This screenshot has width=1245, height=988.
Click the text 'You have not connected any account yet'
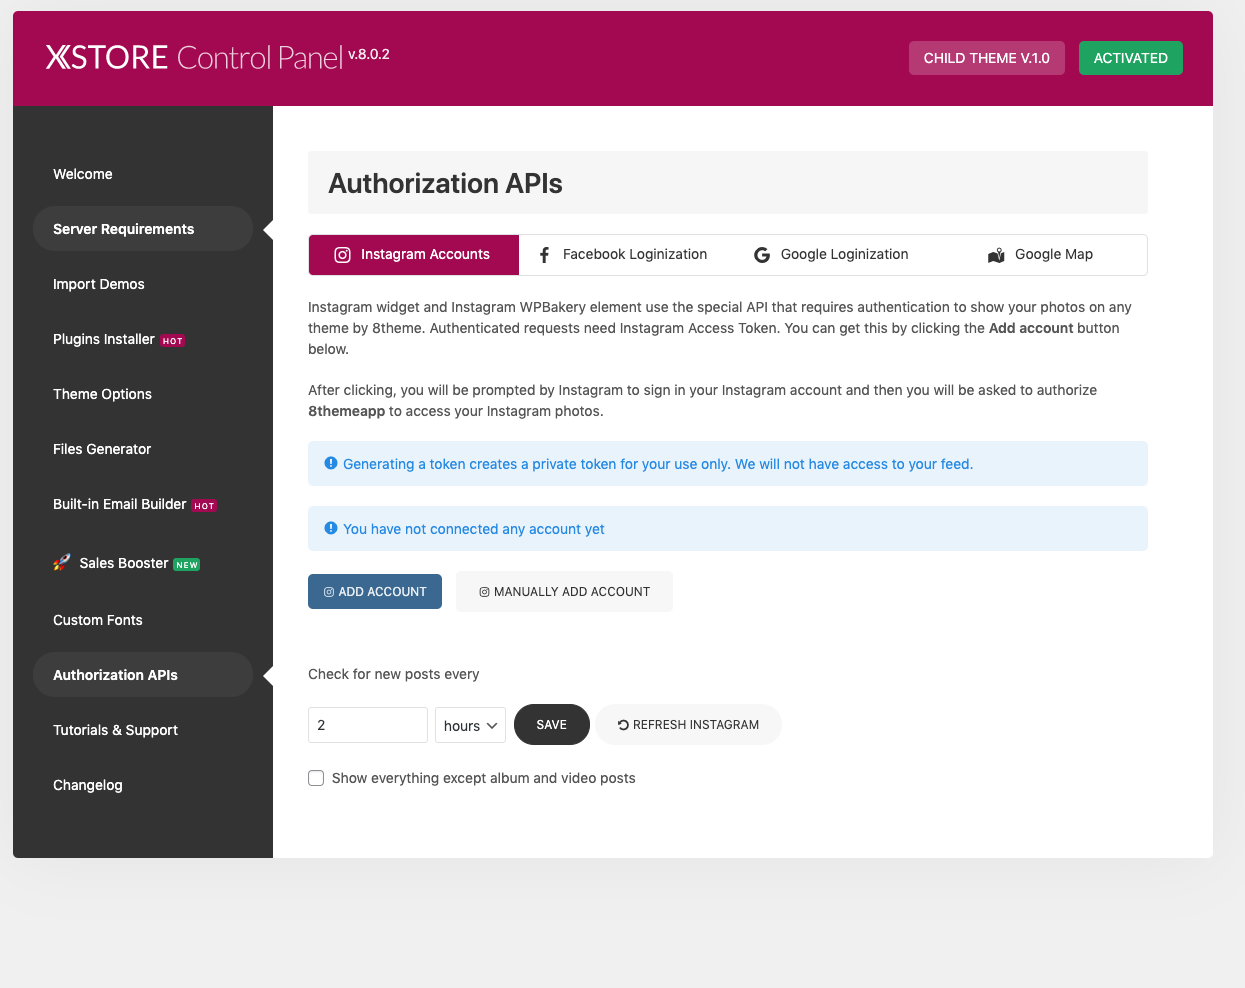tap(474, 529)
